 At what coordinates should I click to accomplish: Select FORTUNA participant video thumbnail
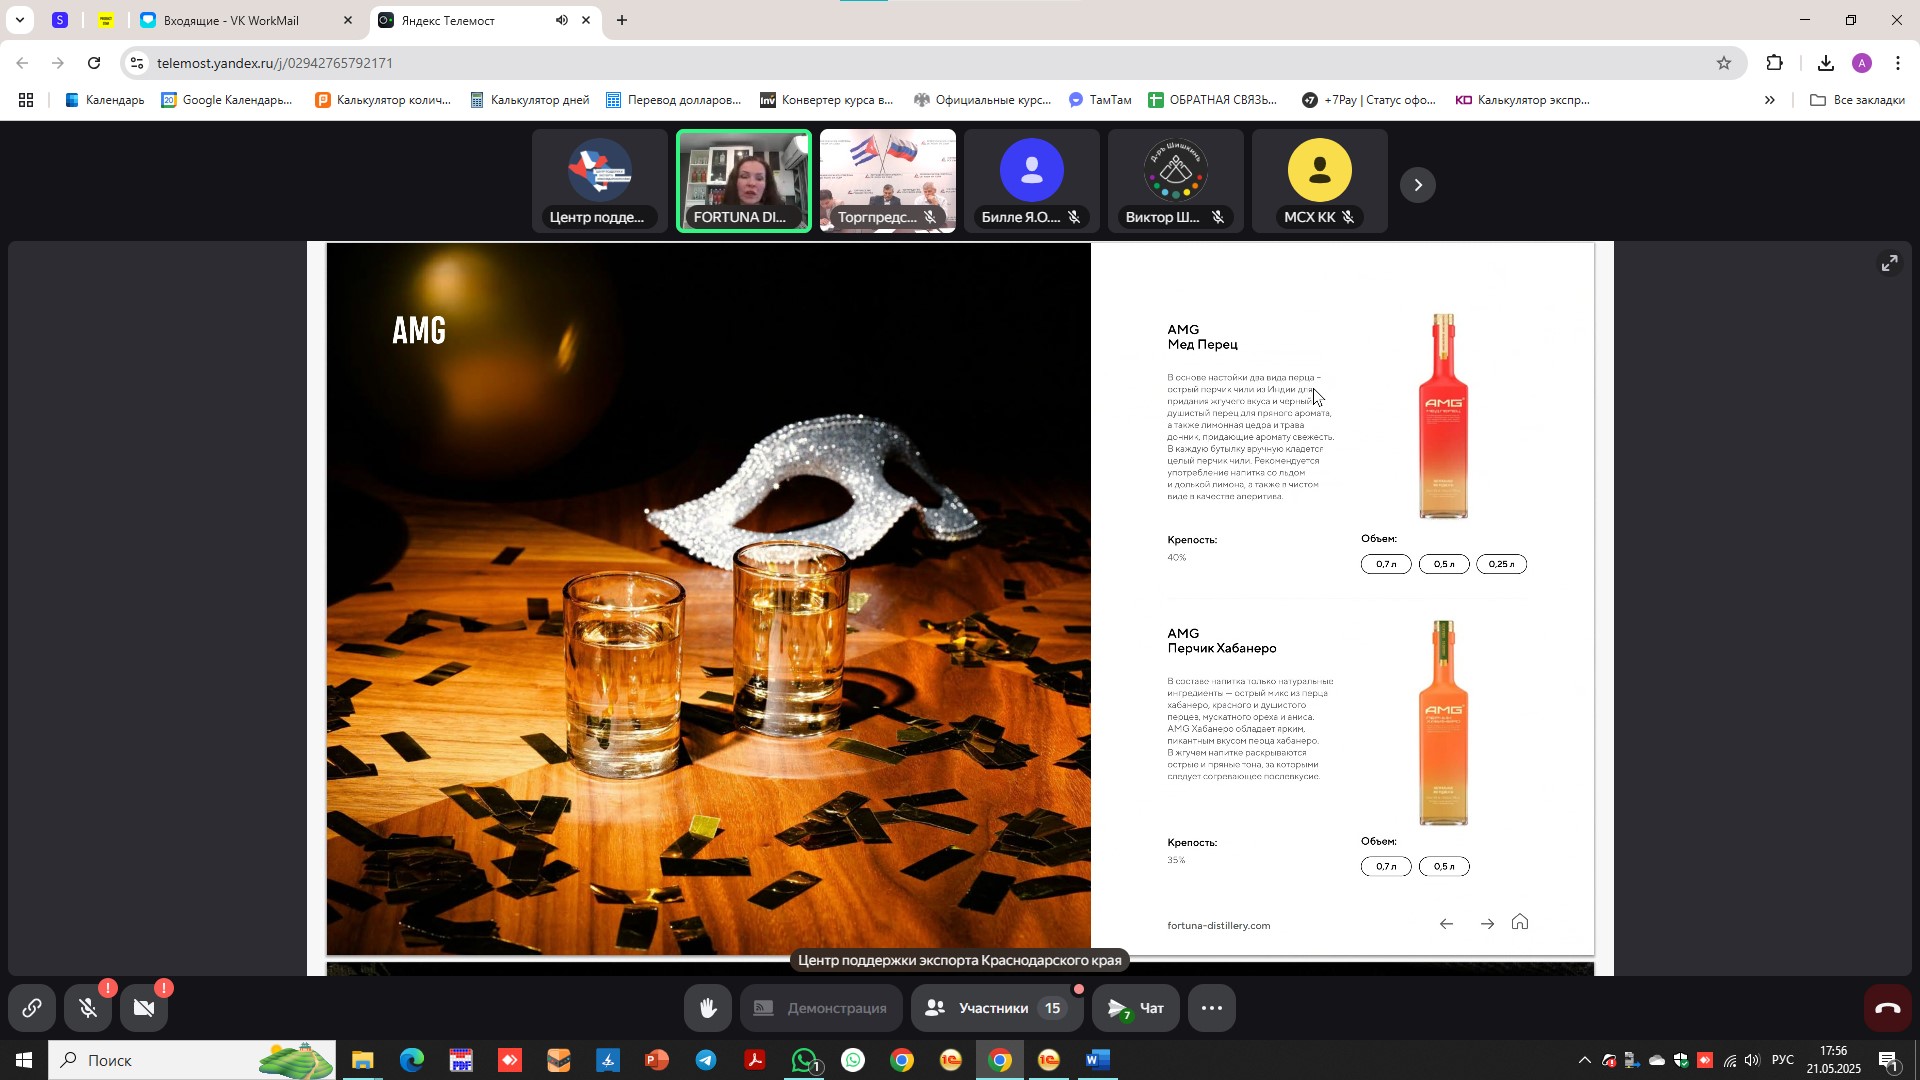(743, 180)
